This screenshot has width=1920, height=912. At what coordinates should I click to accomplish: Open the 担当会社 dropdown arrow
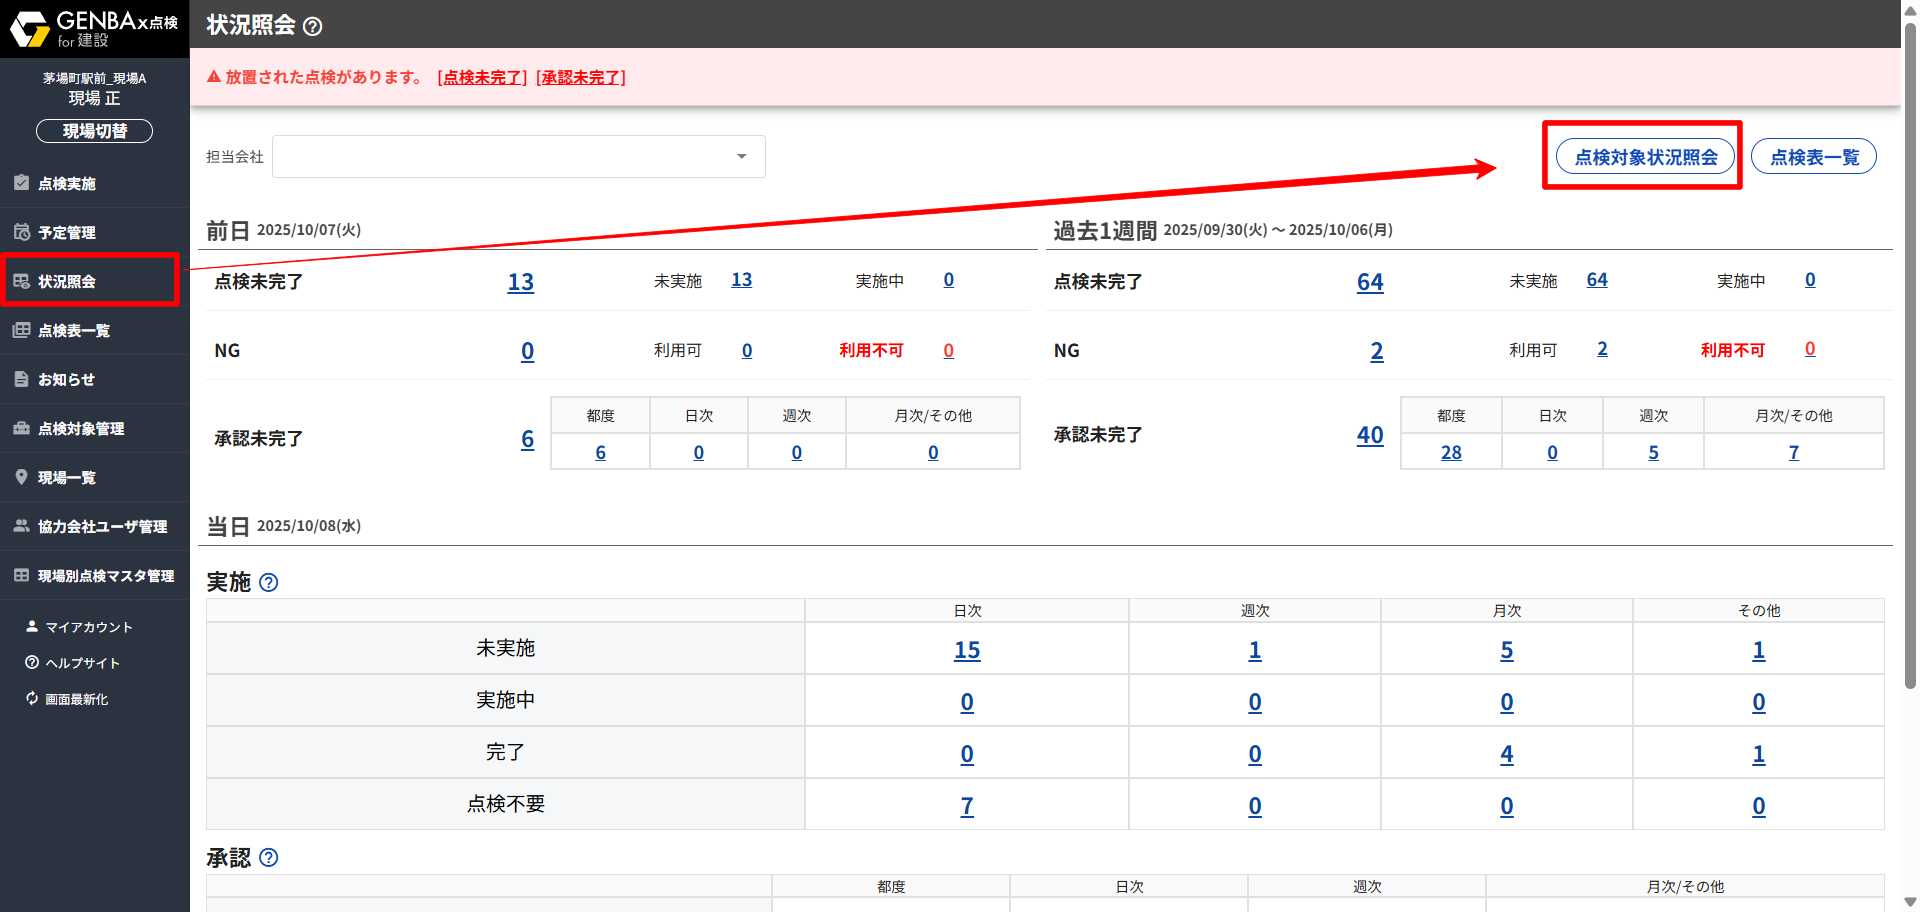click(741, 157)
